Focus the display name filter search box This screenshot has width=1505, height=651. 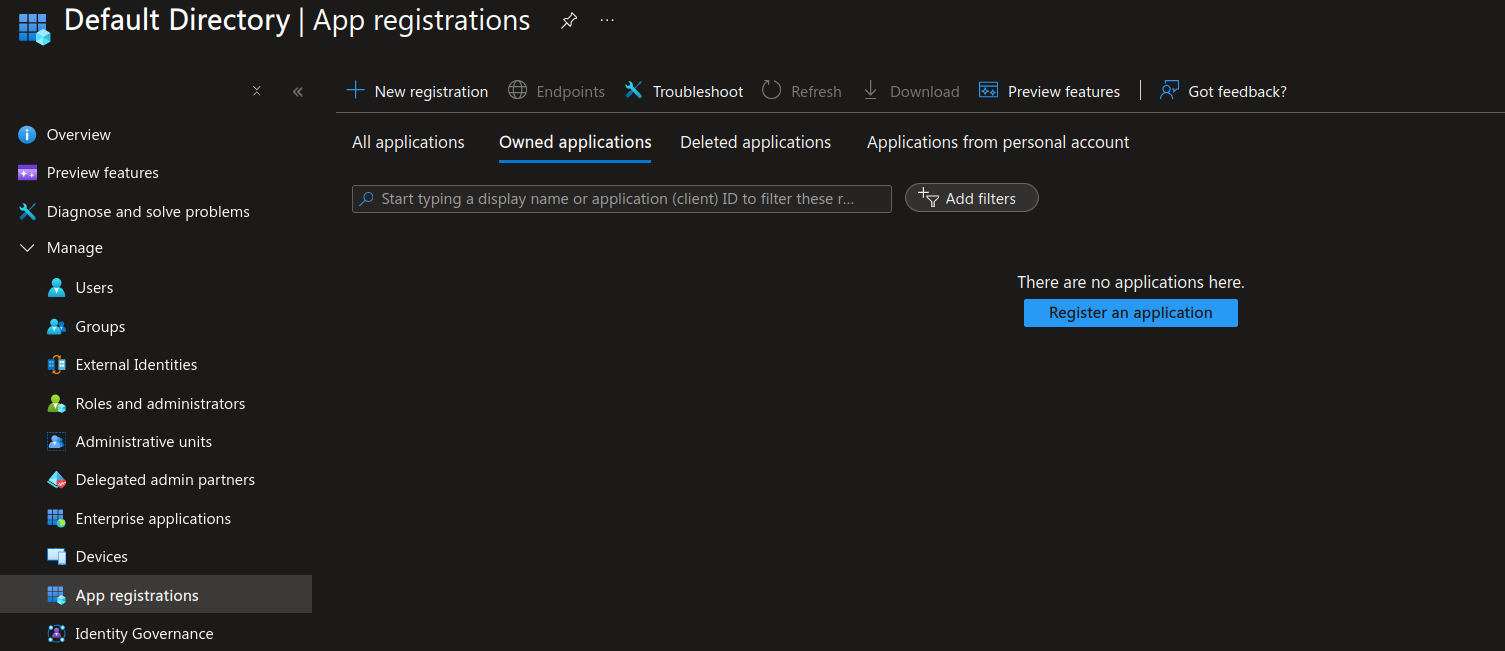pyautogui.click(x=622, y=199)
